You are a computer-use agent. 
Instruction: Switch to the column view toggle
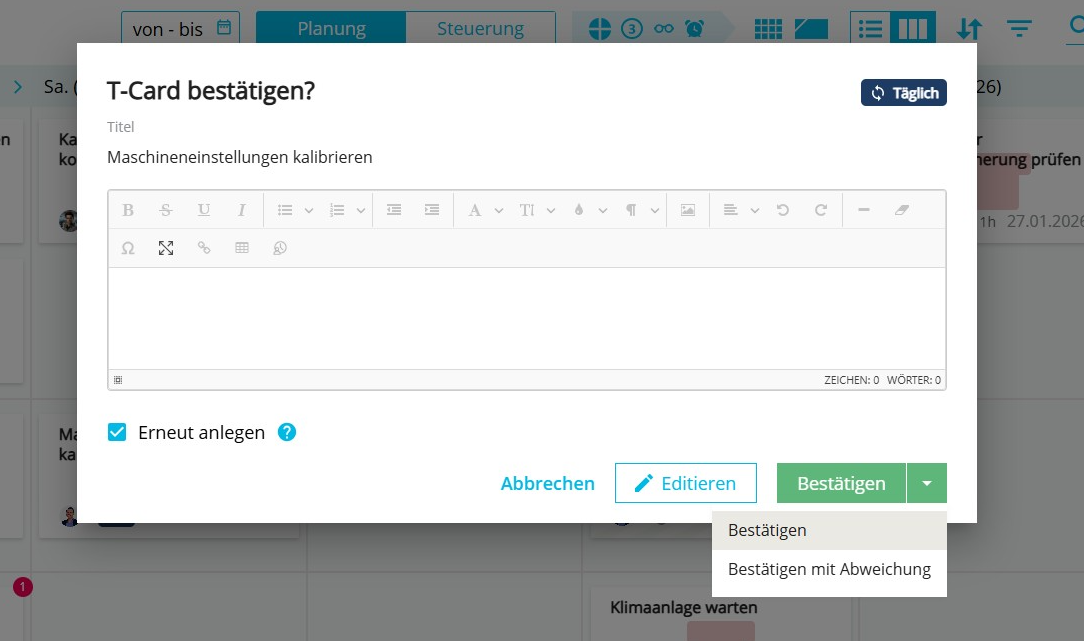coord(913,29)
